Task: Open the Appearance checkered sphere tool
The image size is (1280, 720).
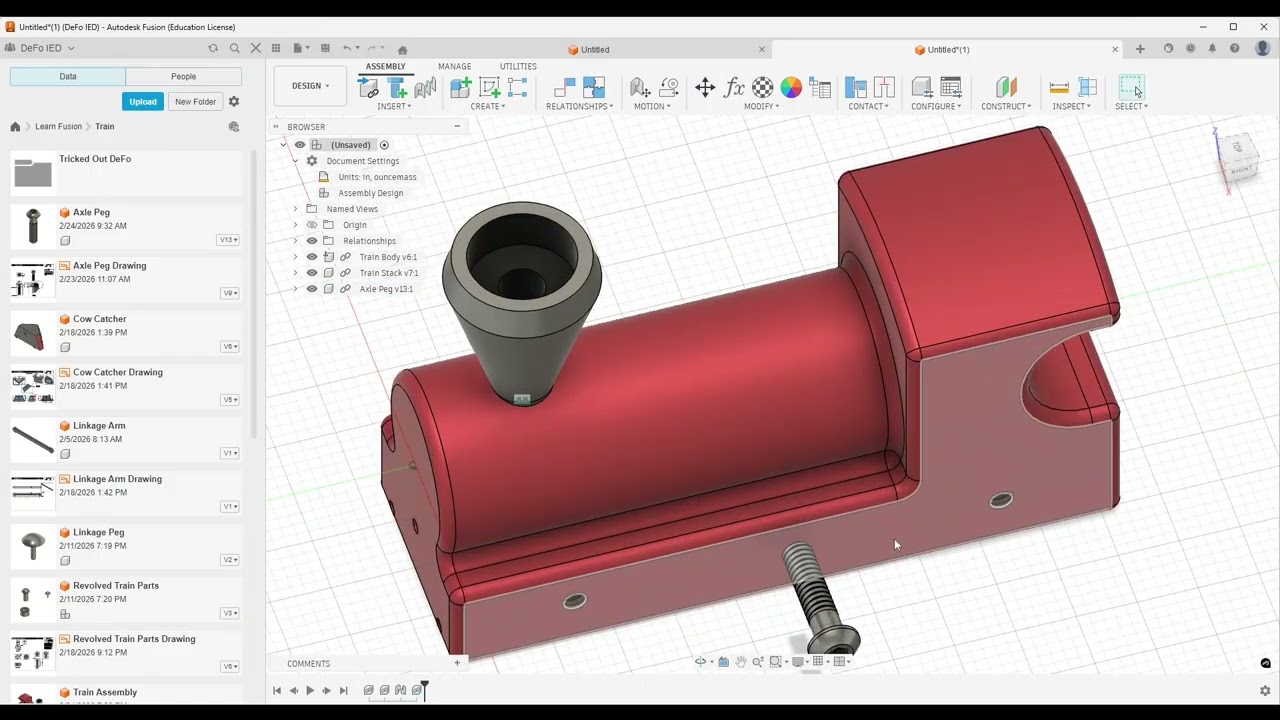Action: 762,88
